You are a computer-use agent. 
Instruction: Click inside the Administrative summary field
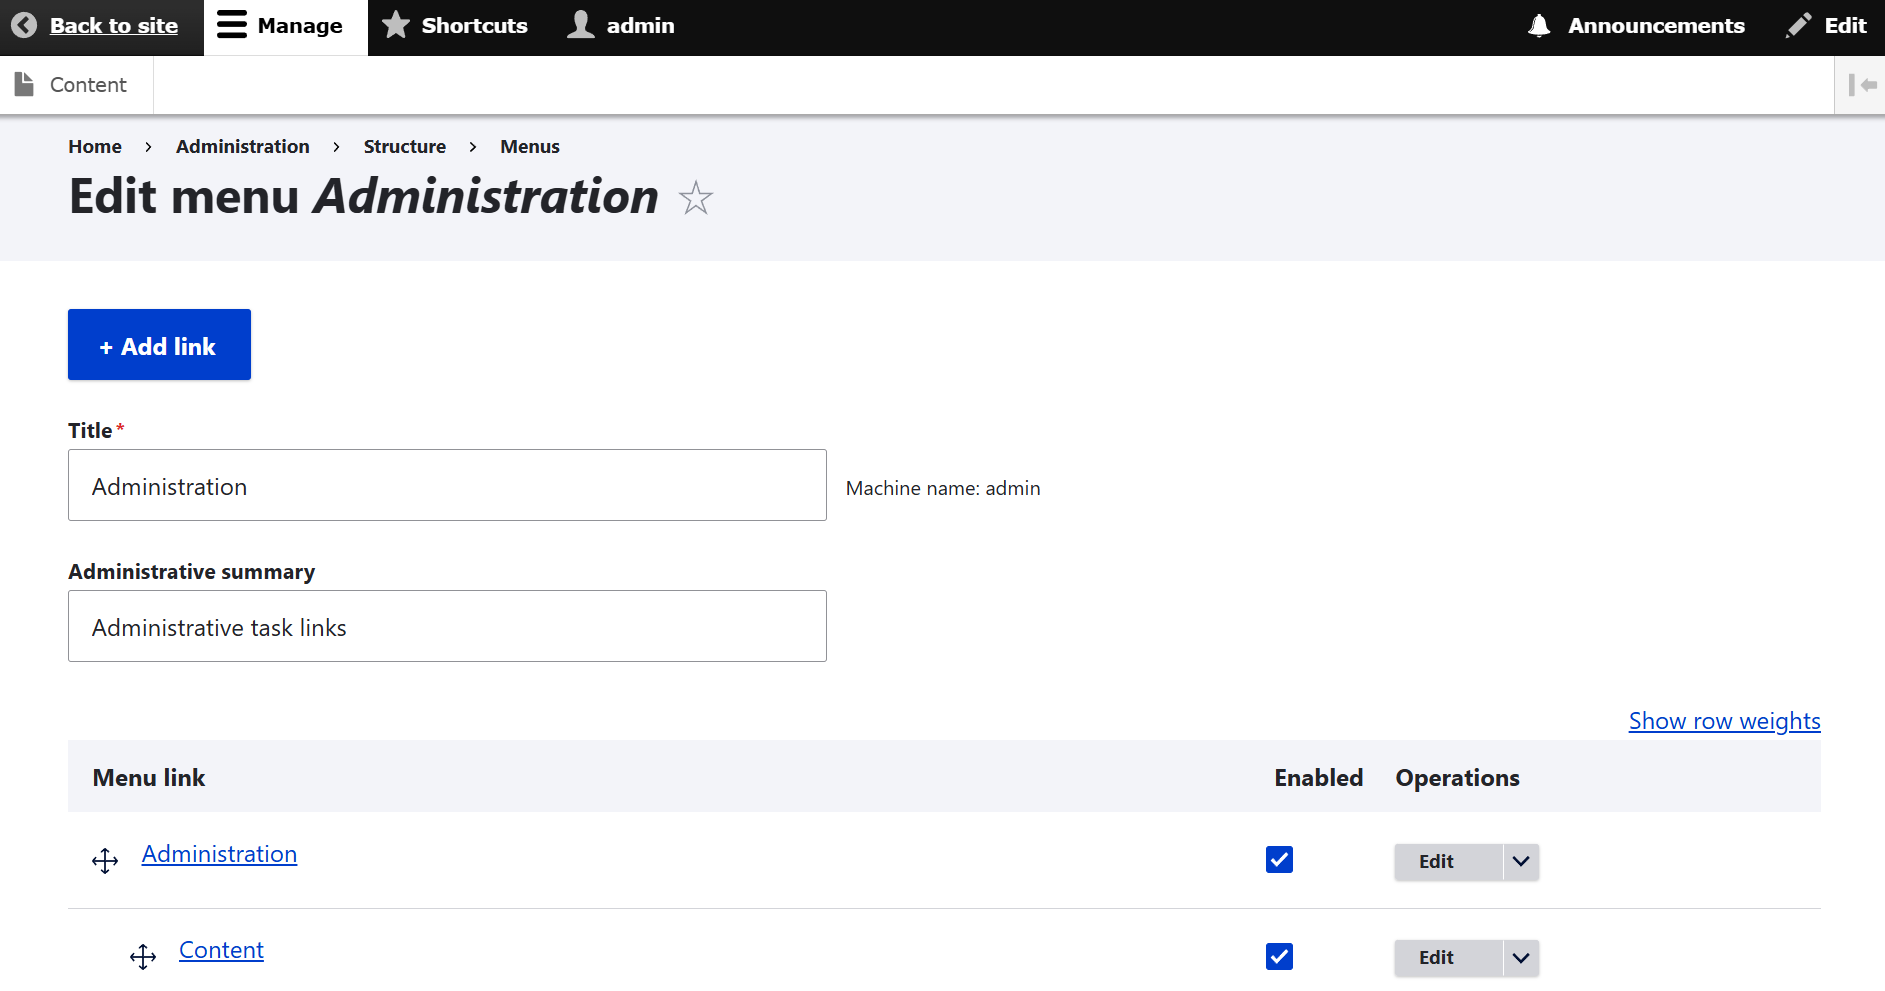tap(446, 626)
